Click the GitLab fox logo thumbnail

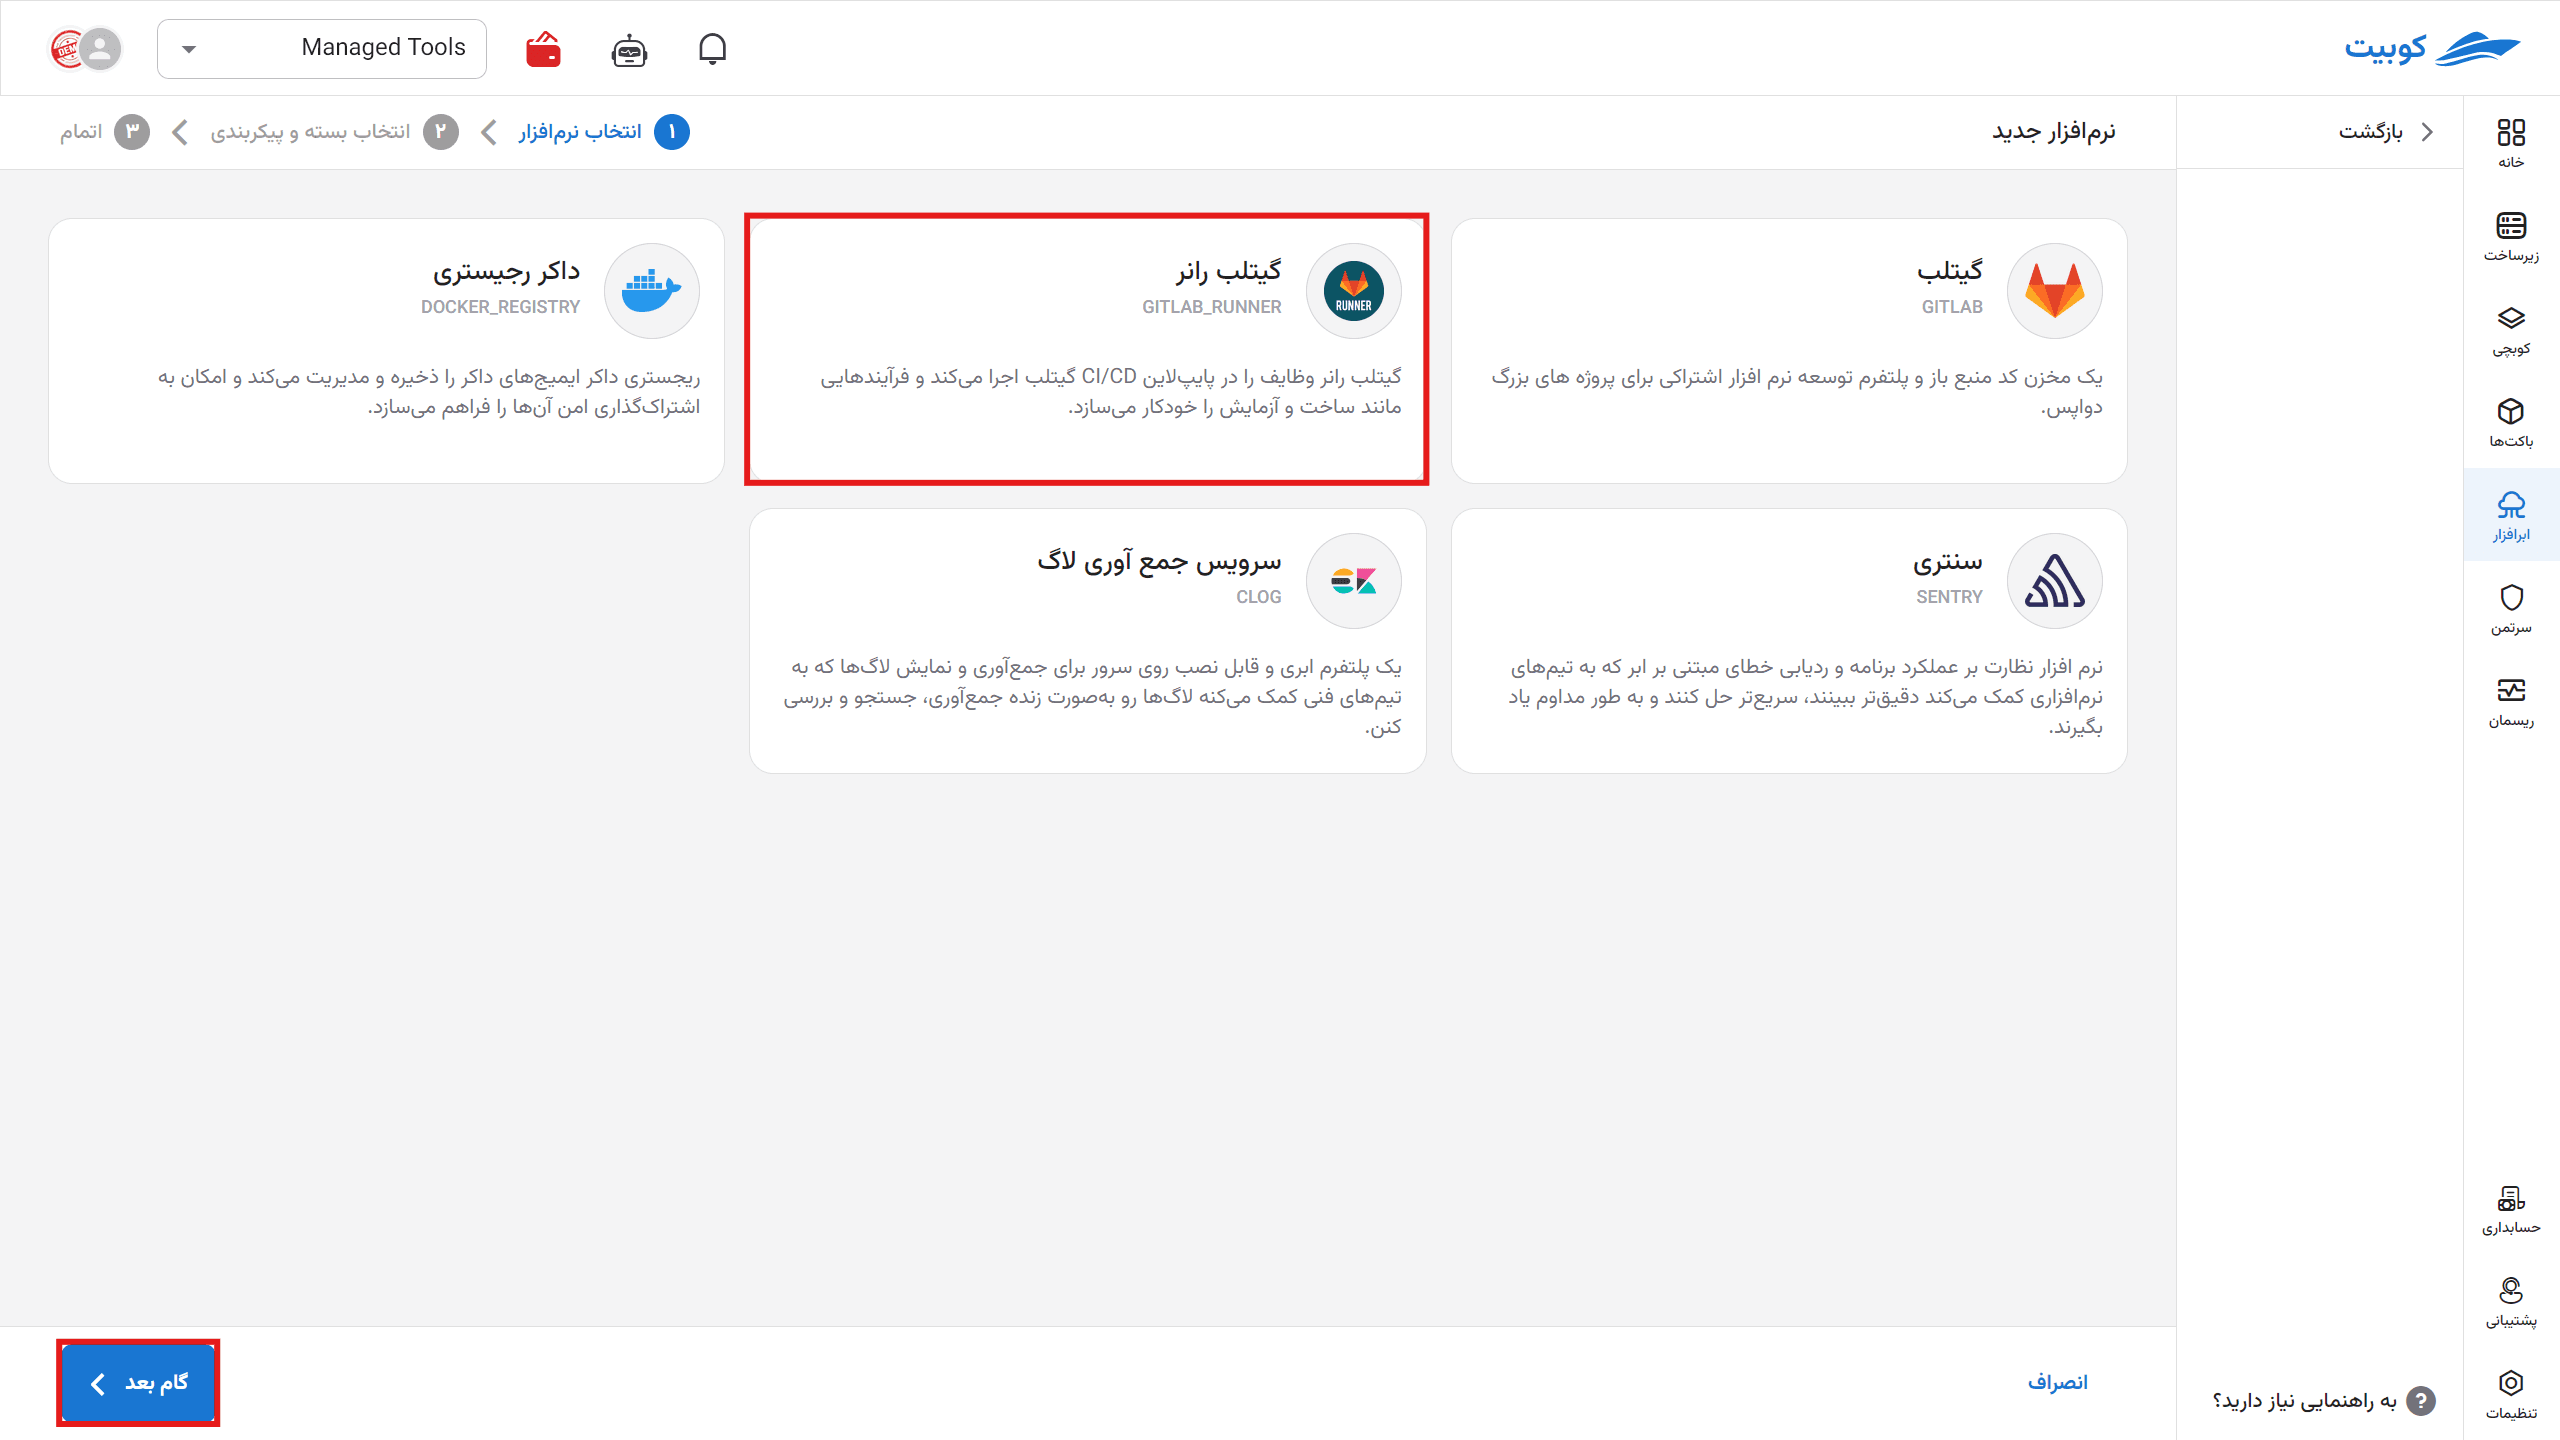(x=2055, y=291)
